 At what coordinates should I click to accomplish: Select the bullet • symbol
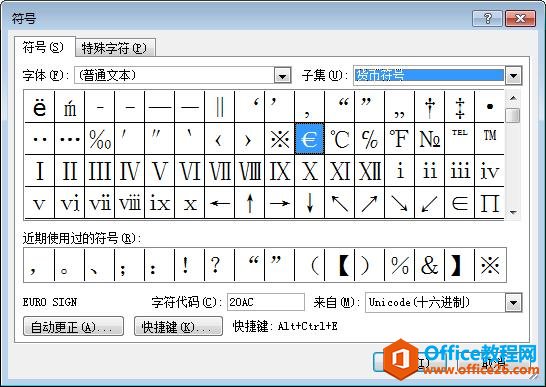coord(489,107)
